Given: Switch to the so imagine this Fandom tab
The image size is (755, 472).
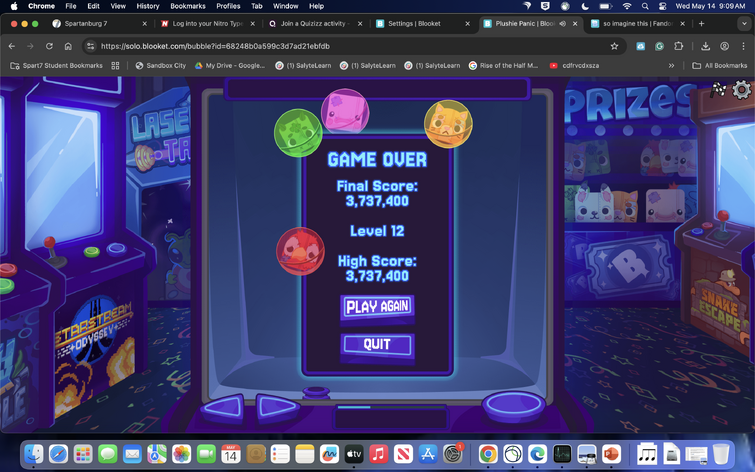Looking at the screenshot, I should click(x=638, y=24).
